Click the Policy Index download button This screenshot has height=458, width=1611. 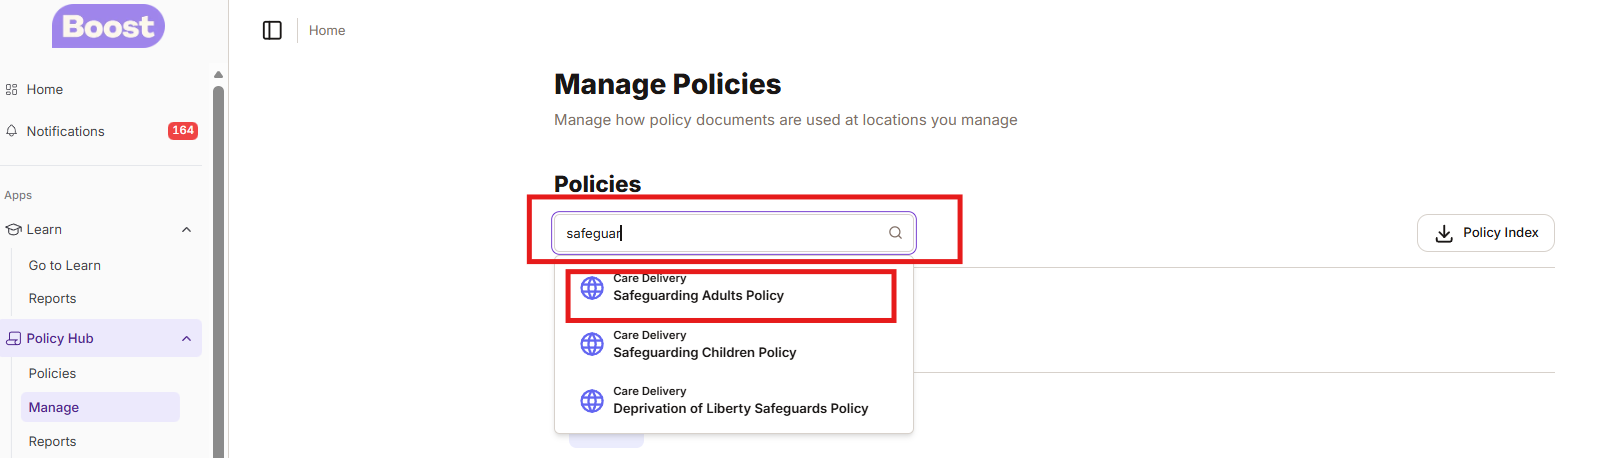coord(1485,233)
